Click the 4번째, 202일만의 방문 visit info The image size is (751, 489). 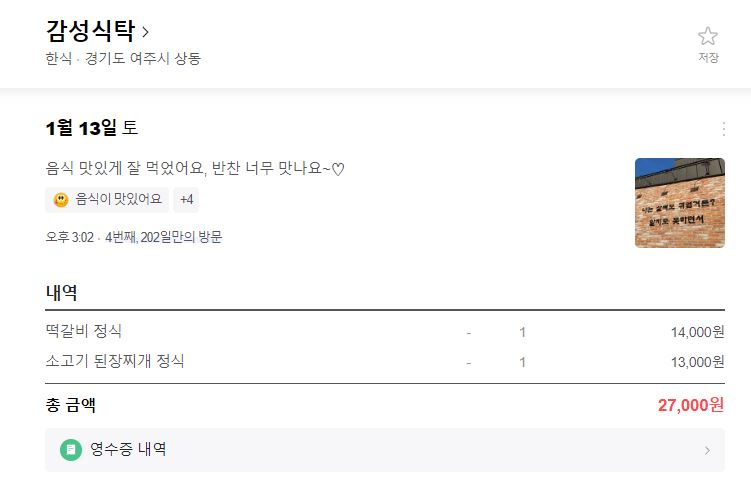pos(163,237)
